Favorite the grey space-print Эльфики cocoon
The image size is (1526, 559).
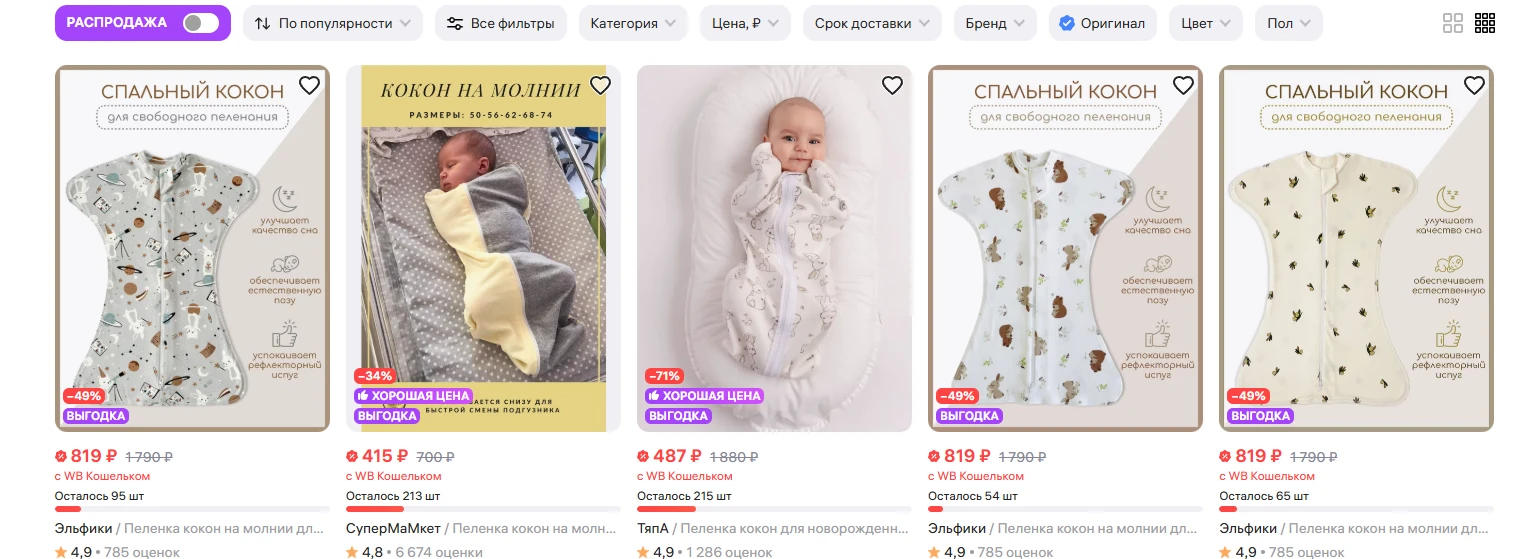click(x=309, y=86)
